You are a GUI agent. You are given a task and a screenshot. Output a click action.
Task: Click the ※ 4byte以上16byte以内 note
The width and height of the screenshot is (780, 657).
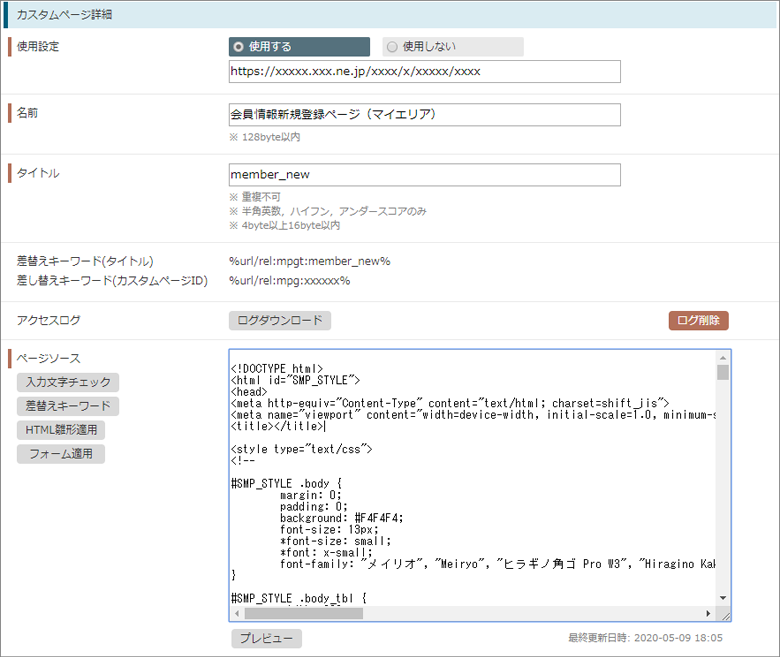[284, 225]
